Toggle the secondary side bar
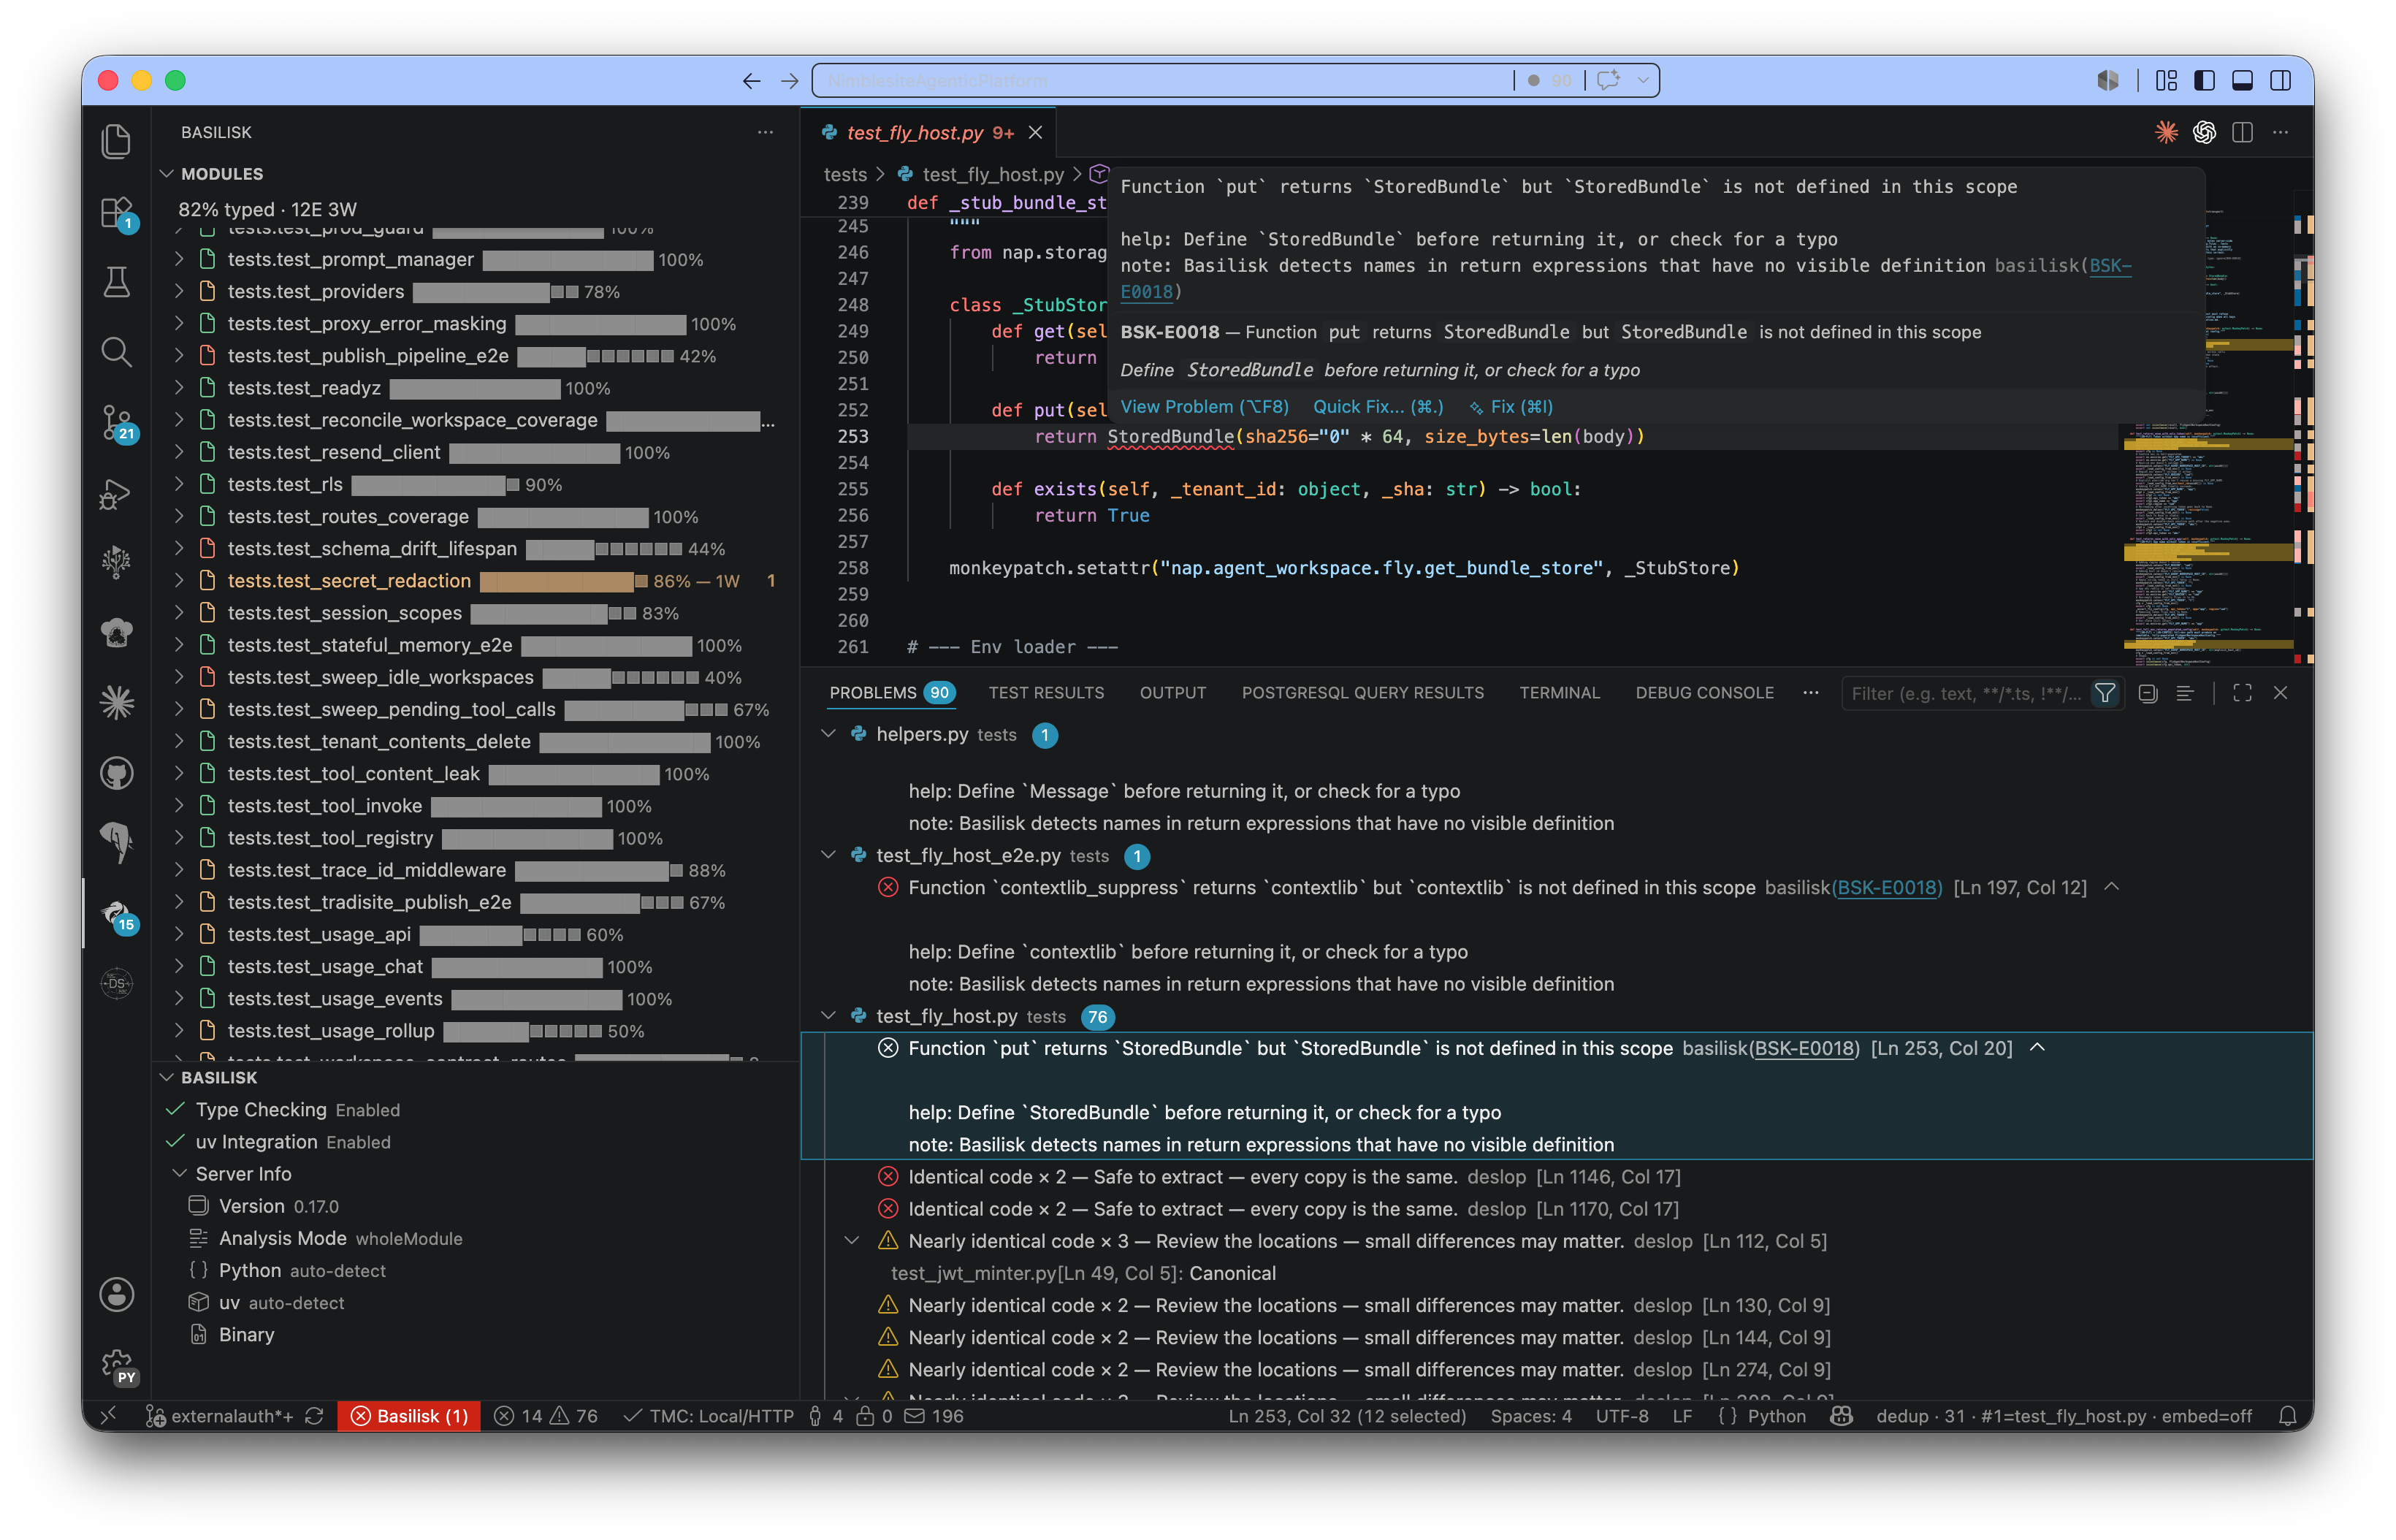Image resolution: width=2396 pixels, height=1540 pixels. (2280, 81)
